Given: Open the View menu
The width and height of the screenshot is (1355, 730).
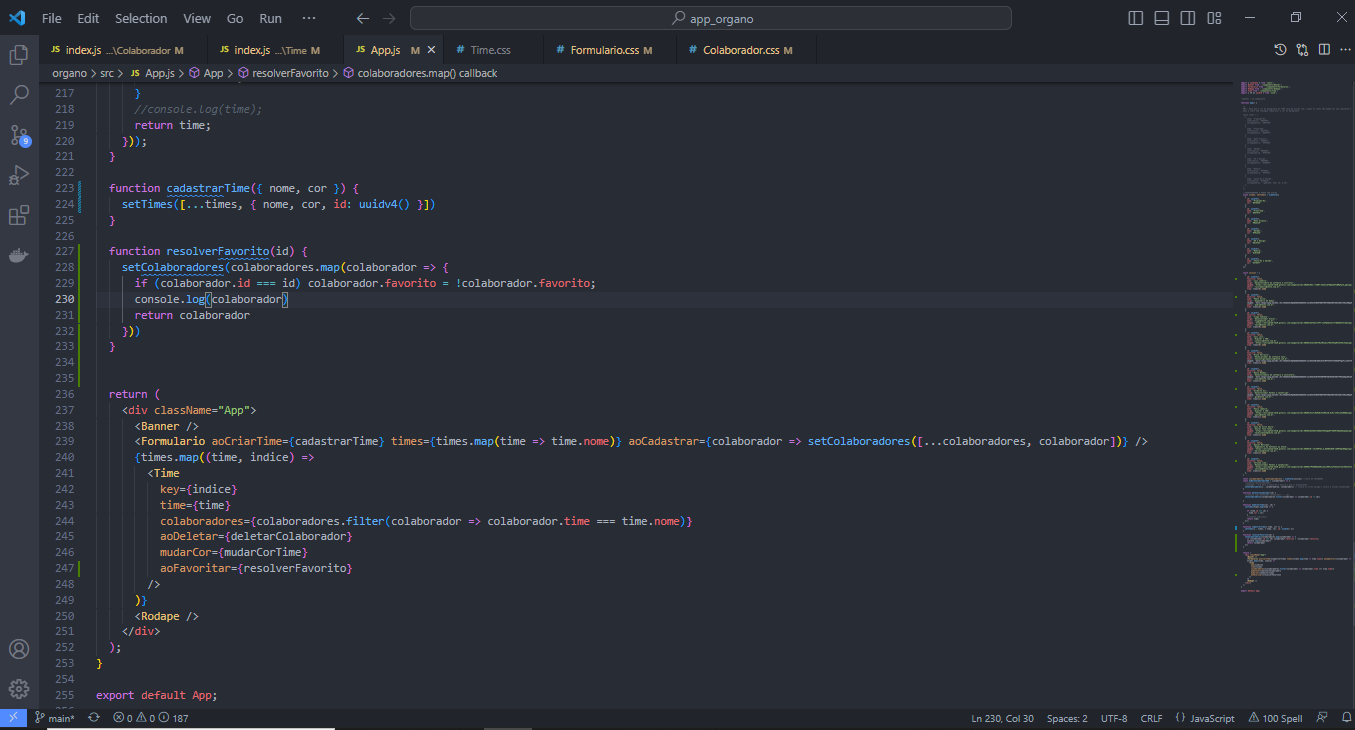Looking at the screenshot, I should 197,18.
